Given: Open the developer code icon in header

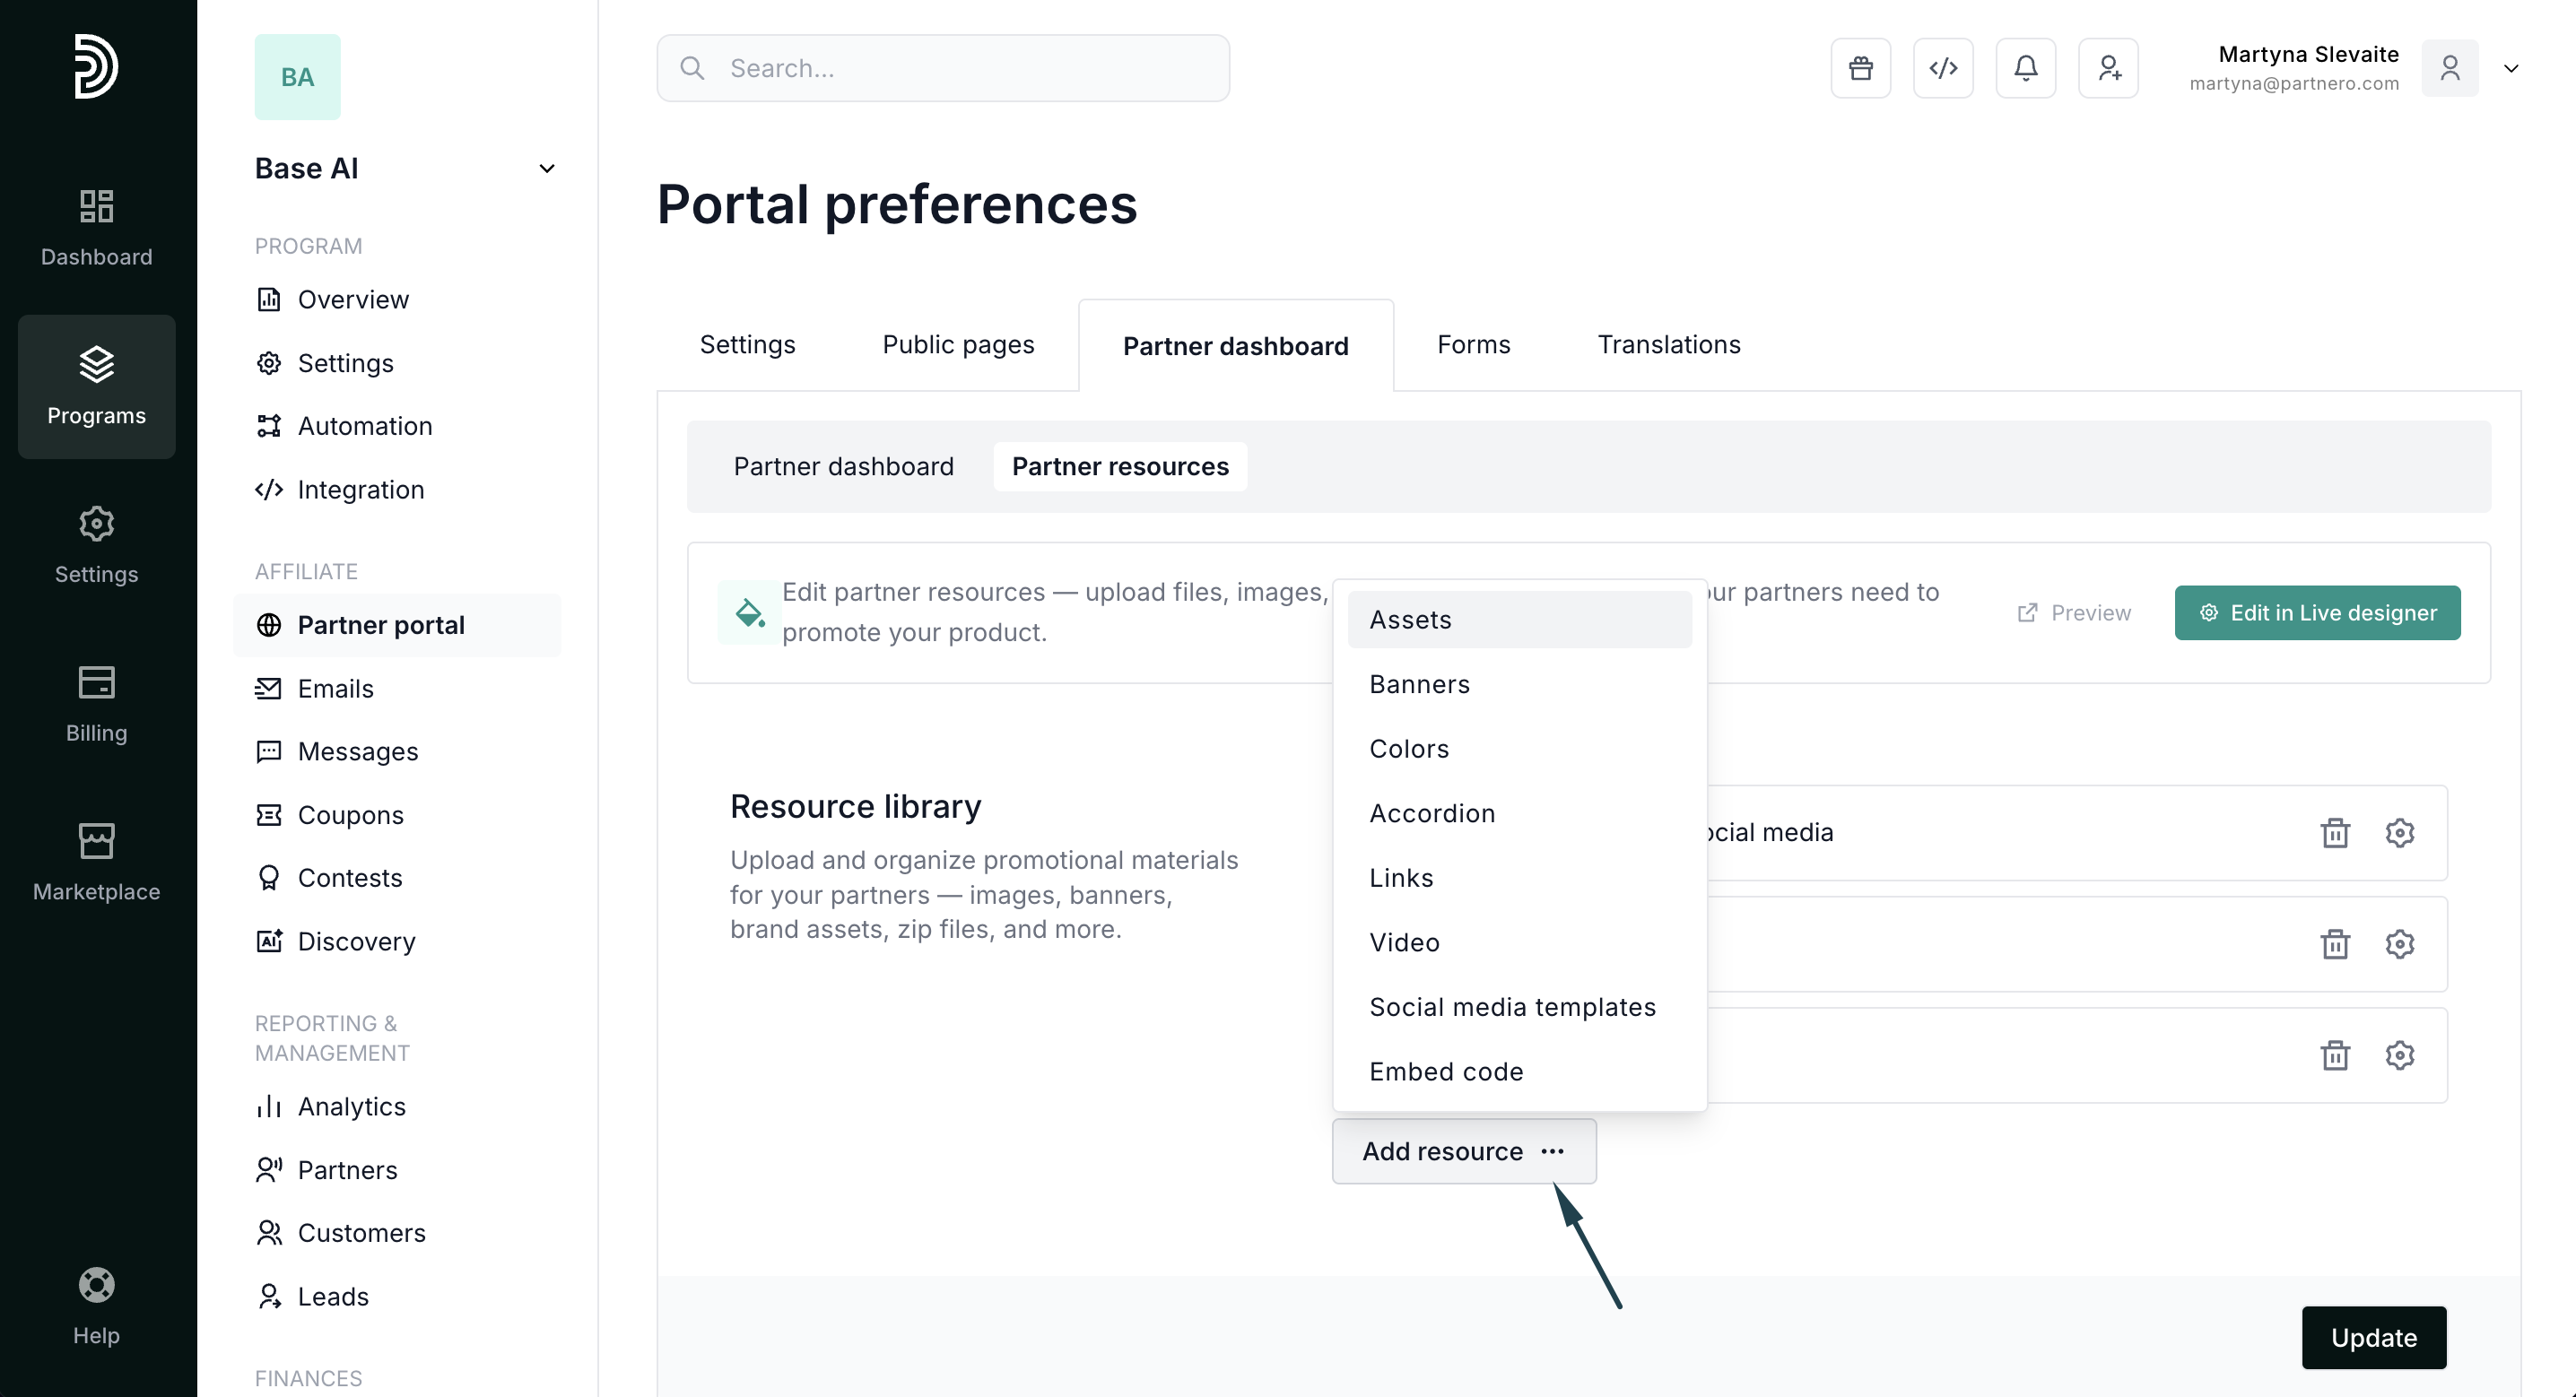Looking at the screenshot, I should click(1942, 68).
